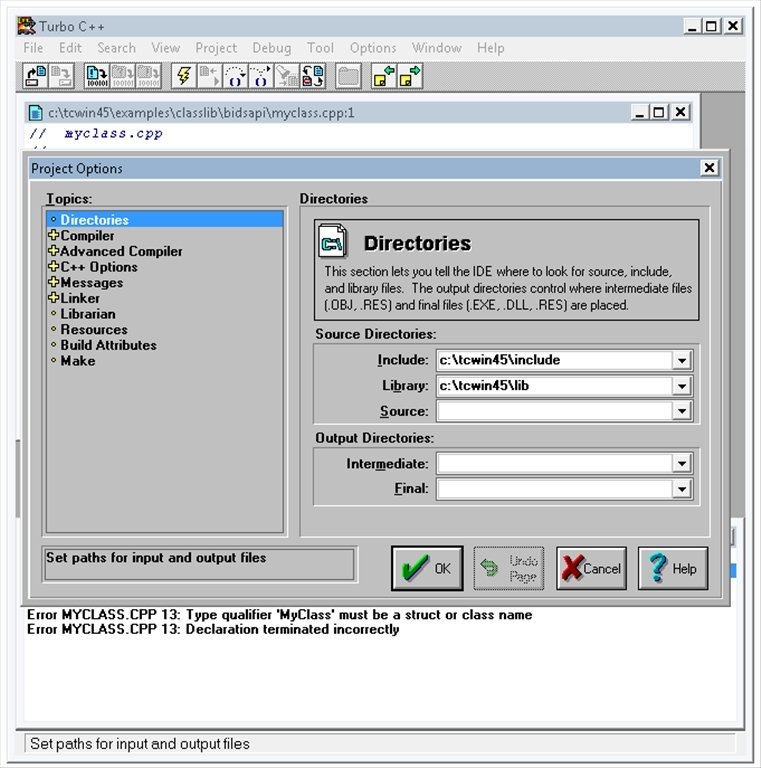Select the 'Type qualifier MyClass' error line
This screenshot has height=768, width=761.
[x=280, y=615]
